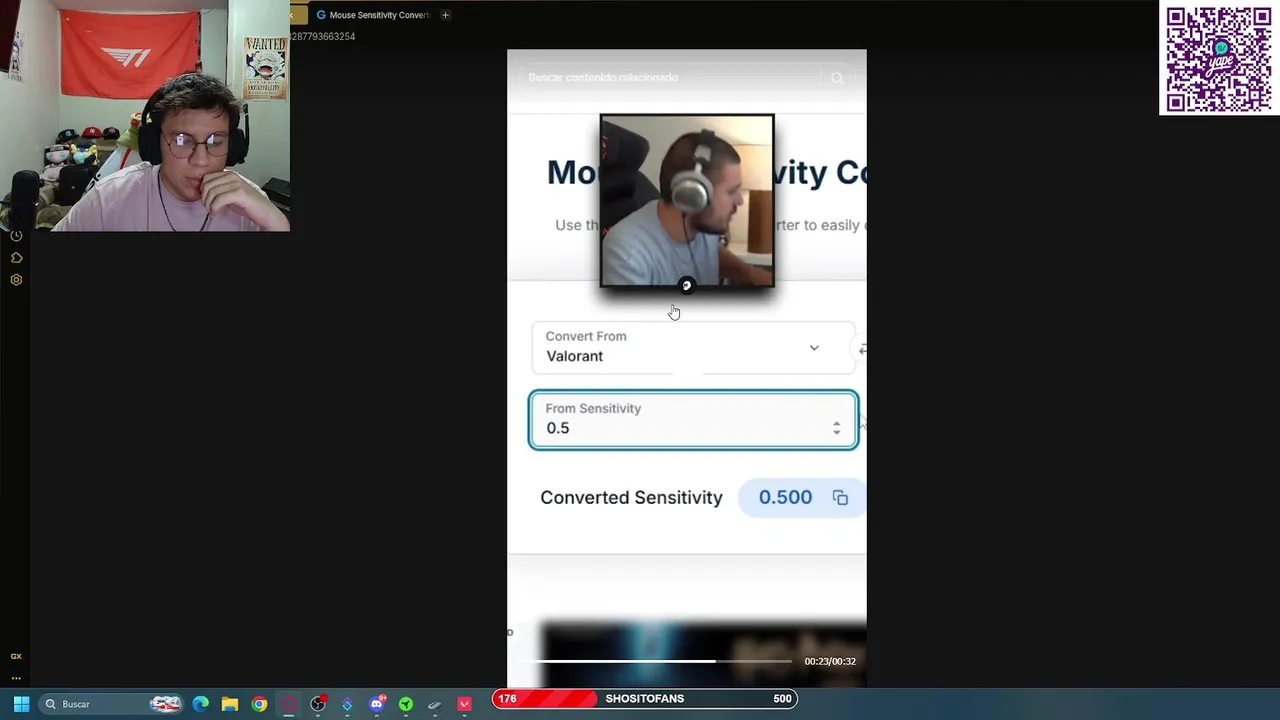Click the number 287793663254 under the tab bar
Image resolution: width=1280 pixels, height=720 pixels.
323,36
